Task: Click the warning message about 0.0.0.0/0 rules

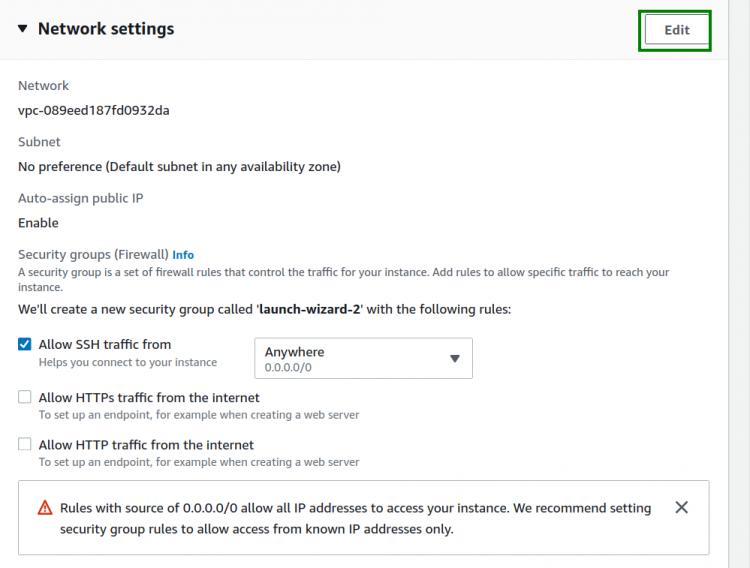Action: coord(355,518)
